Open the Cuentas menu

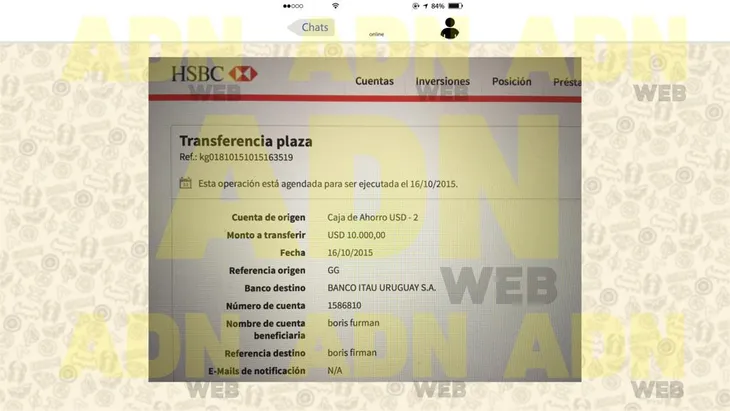[374, 81]
